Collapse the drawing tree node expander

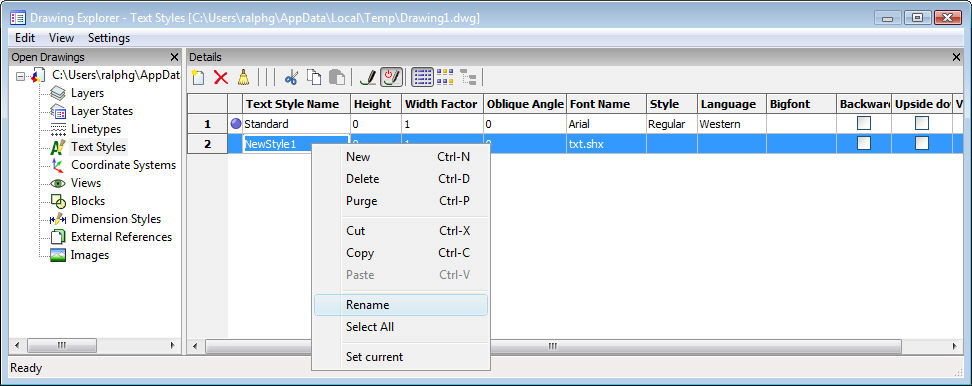20,77
